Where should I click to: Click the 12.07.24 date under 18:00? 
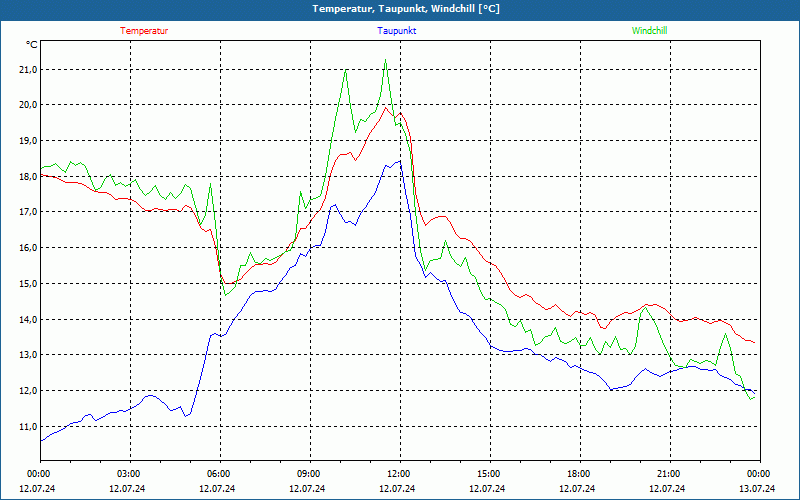pos(577,488)
